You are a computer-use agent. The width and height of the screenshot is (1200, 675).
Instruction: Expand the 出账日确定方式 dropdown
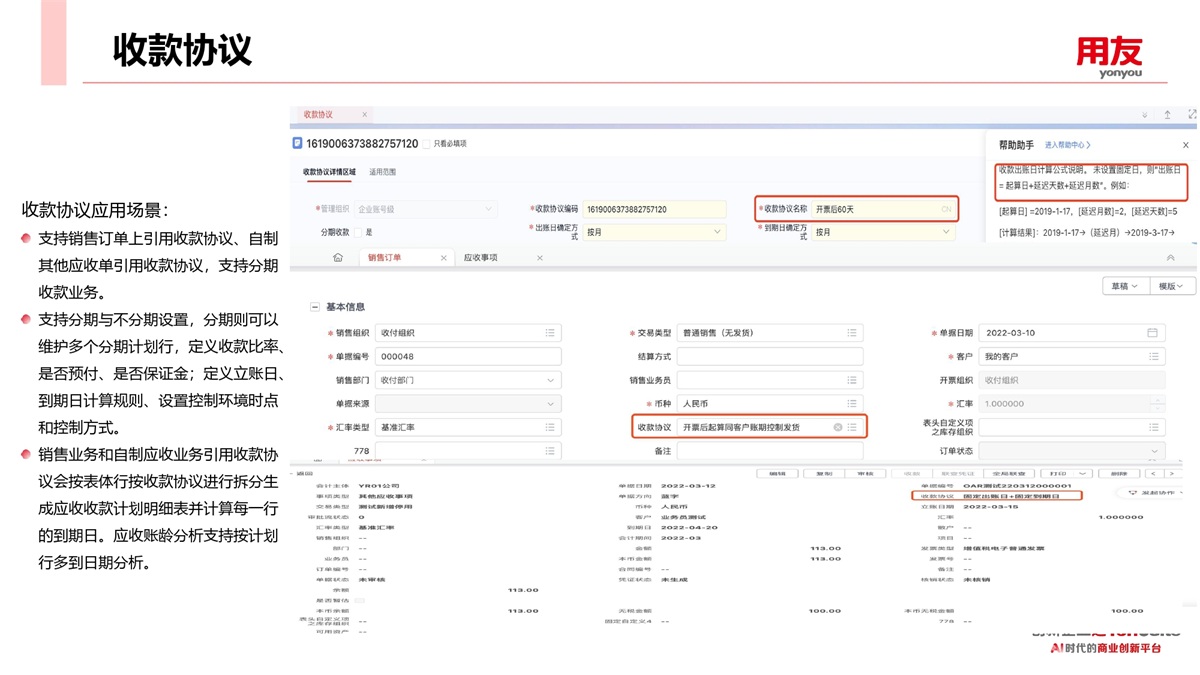(717, 232)
